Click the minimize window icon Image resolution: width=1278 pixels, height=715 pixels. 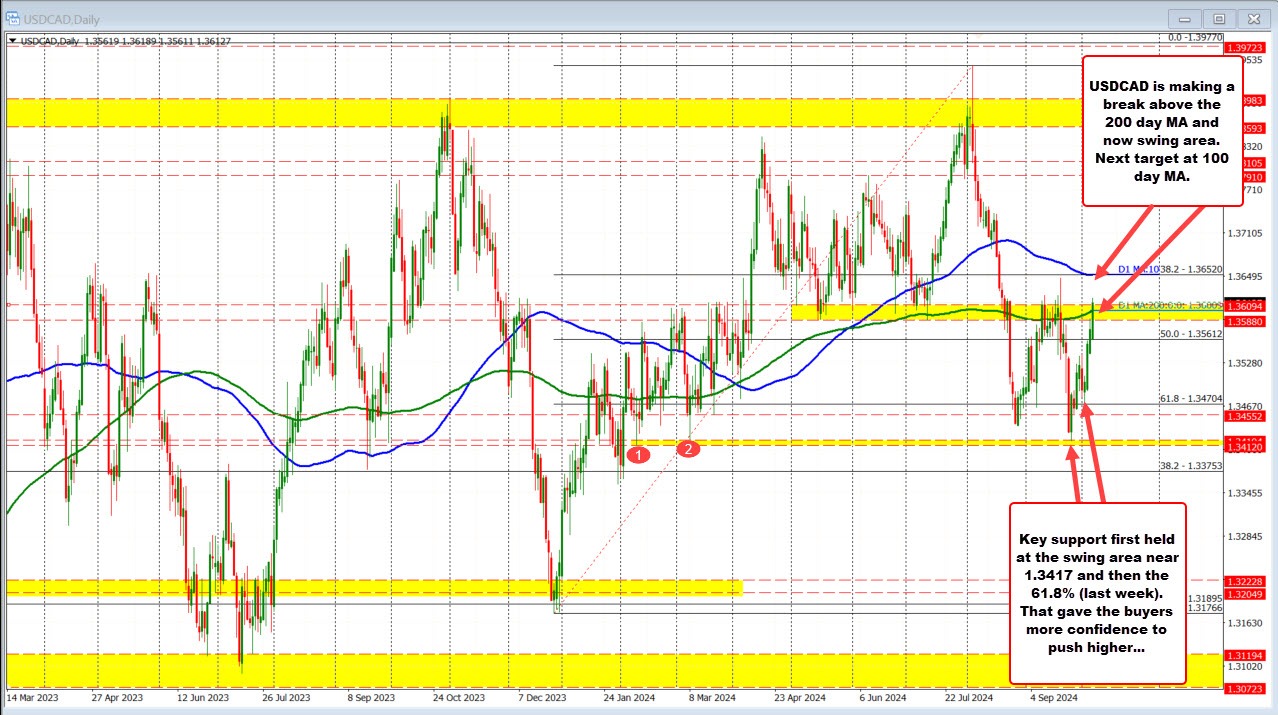(1183, 18)
